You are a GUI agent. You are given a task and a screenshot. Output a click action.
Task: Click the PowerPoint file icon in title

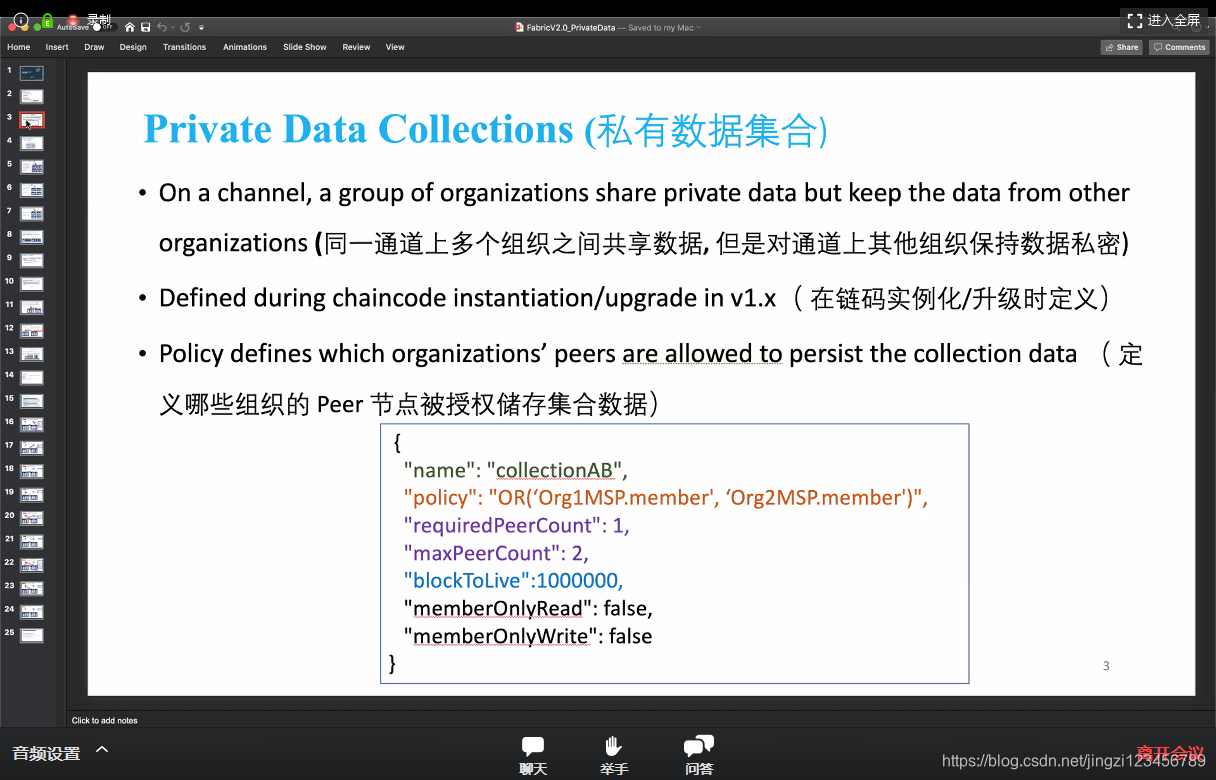click(x=520, y=28)
